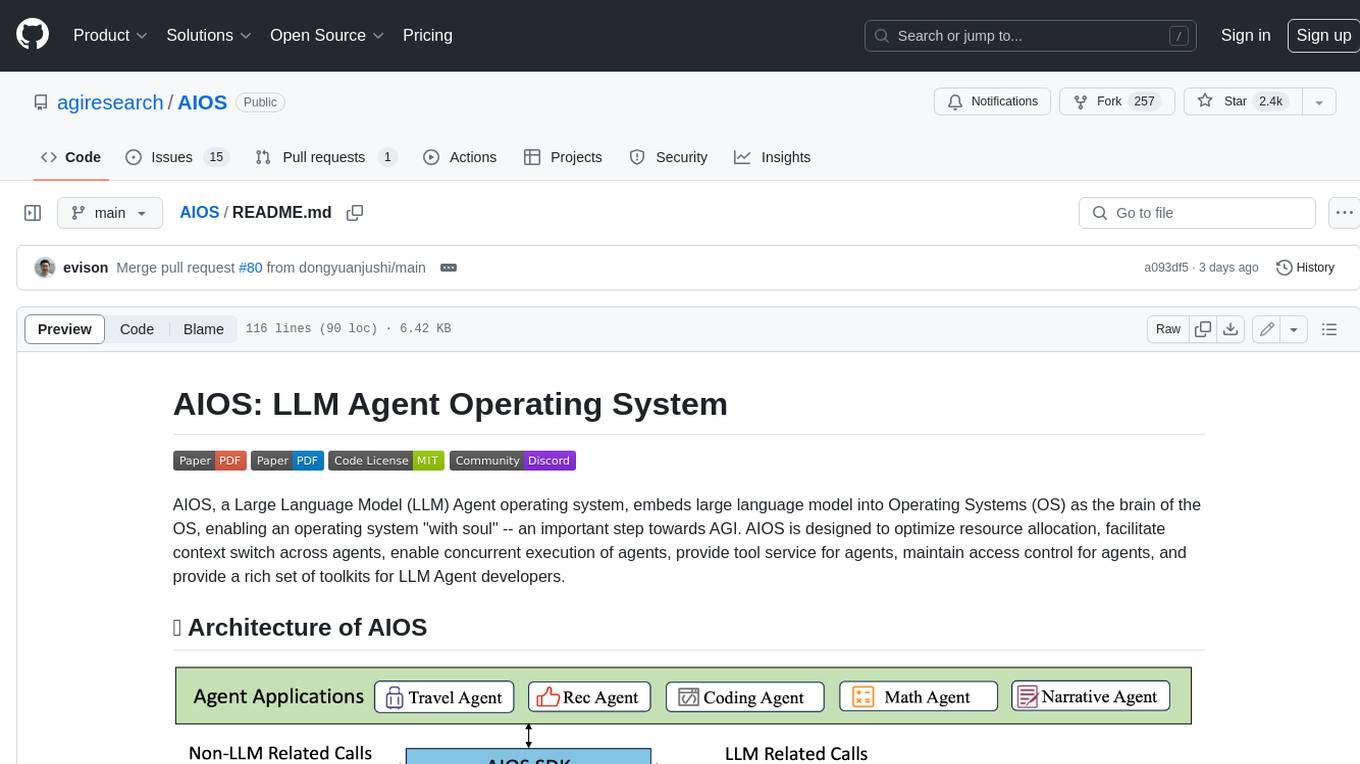Click the blue Paper PDF badge
This screenshot has height=764, width=1360.
click(x=287, y=460)
